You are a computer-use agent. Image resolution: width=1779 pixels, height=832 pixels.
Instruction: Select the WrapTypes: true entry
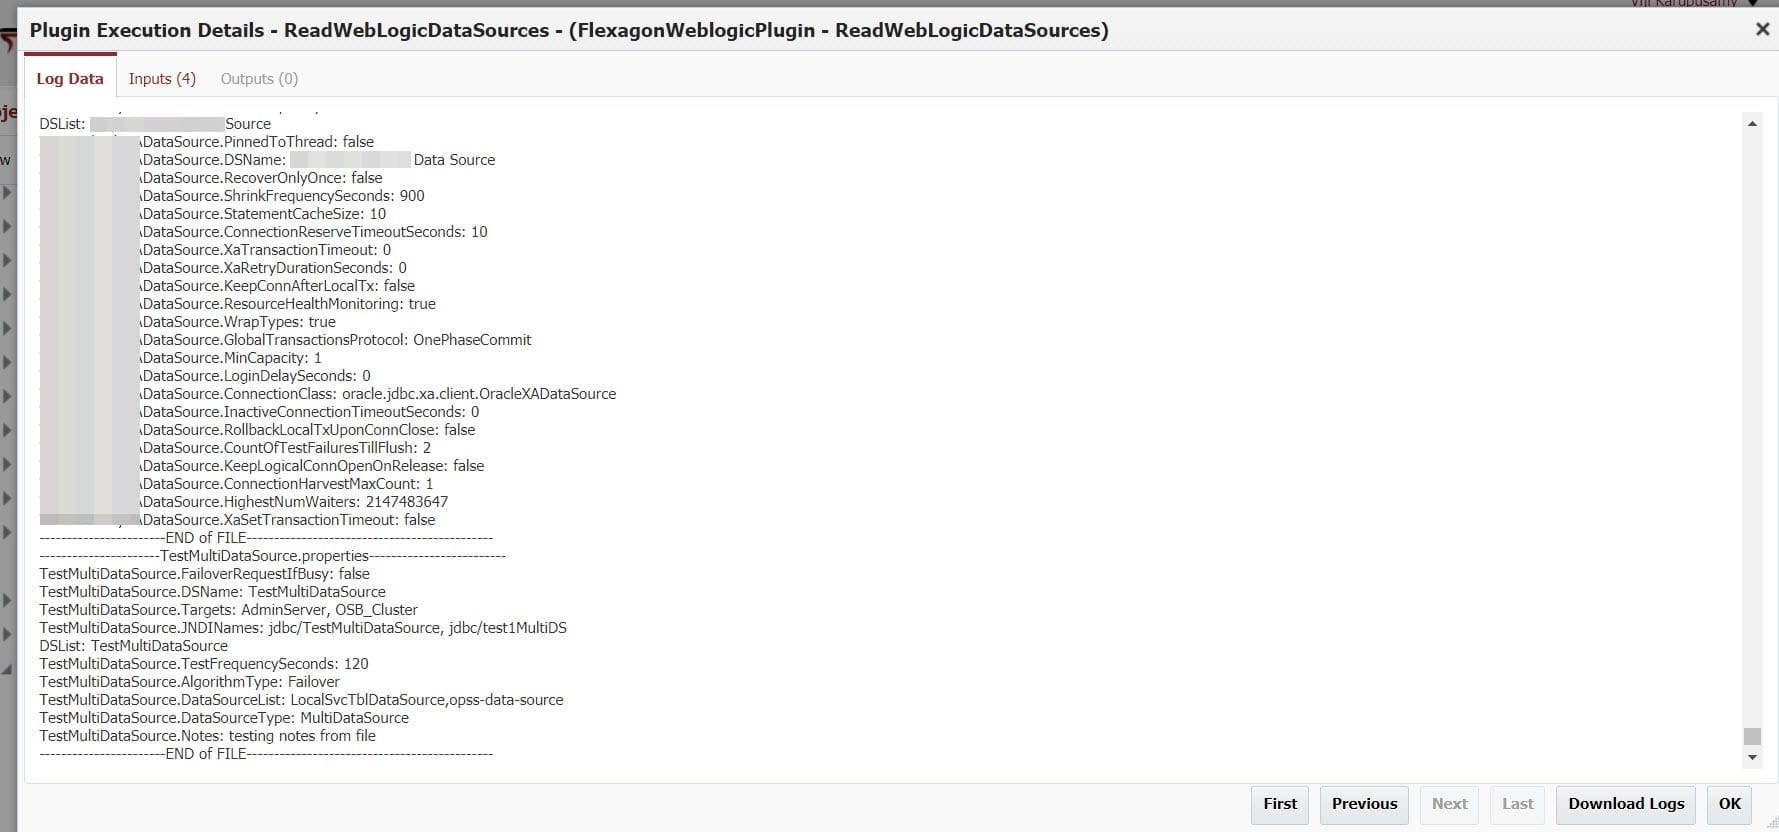238,322
